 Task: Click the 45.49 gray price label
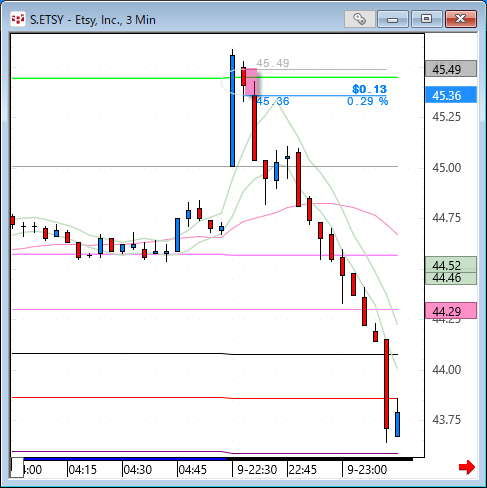(x=451, y=69)
